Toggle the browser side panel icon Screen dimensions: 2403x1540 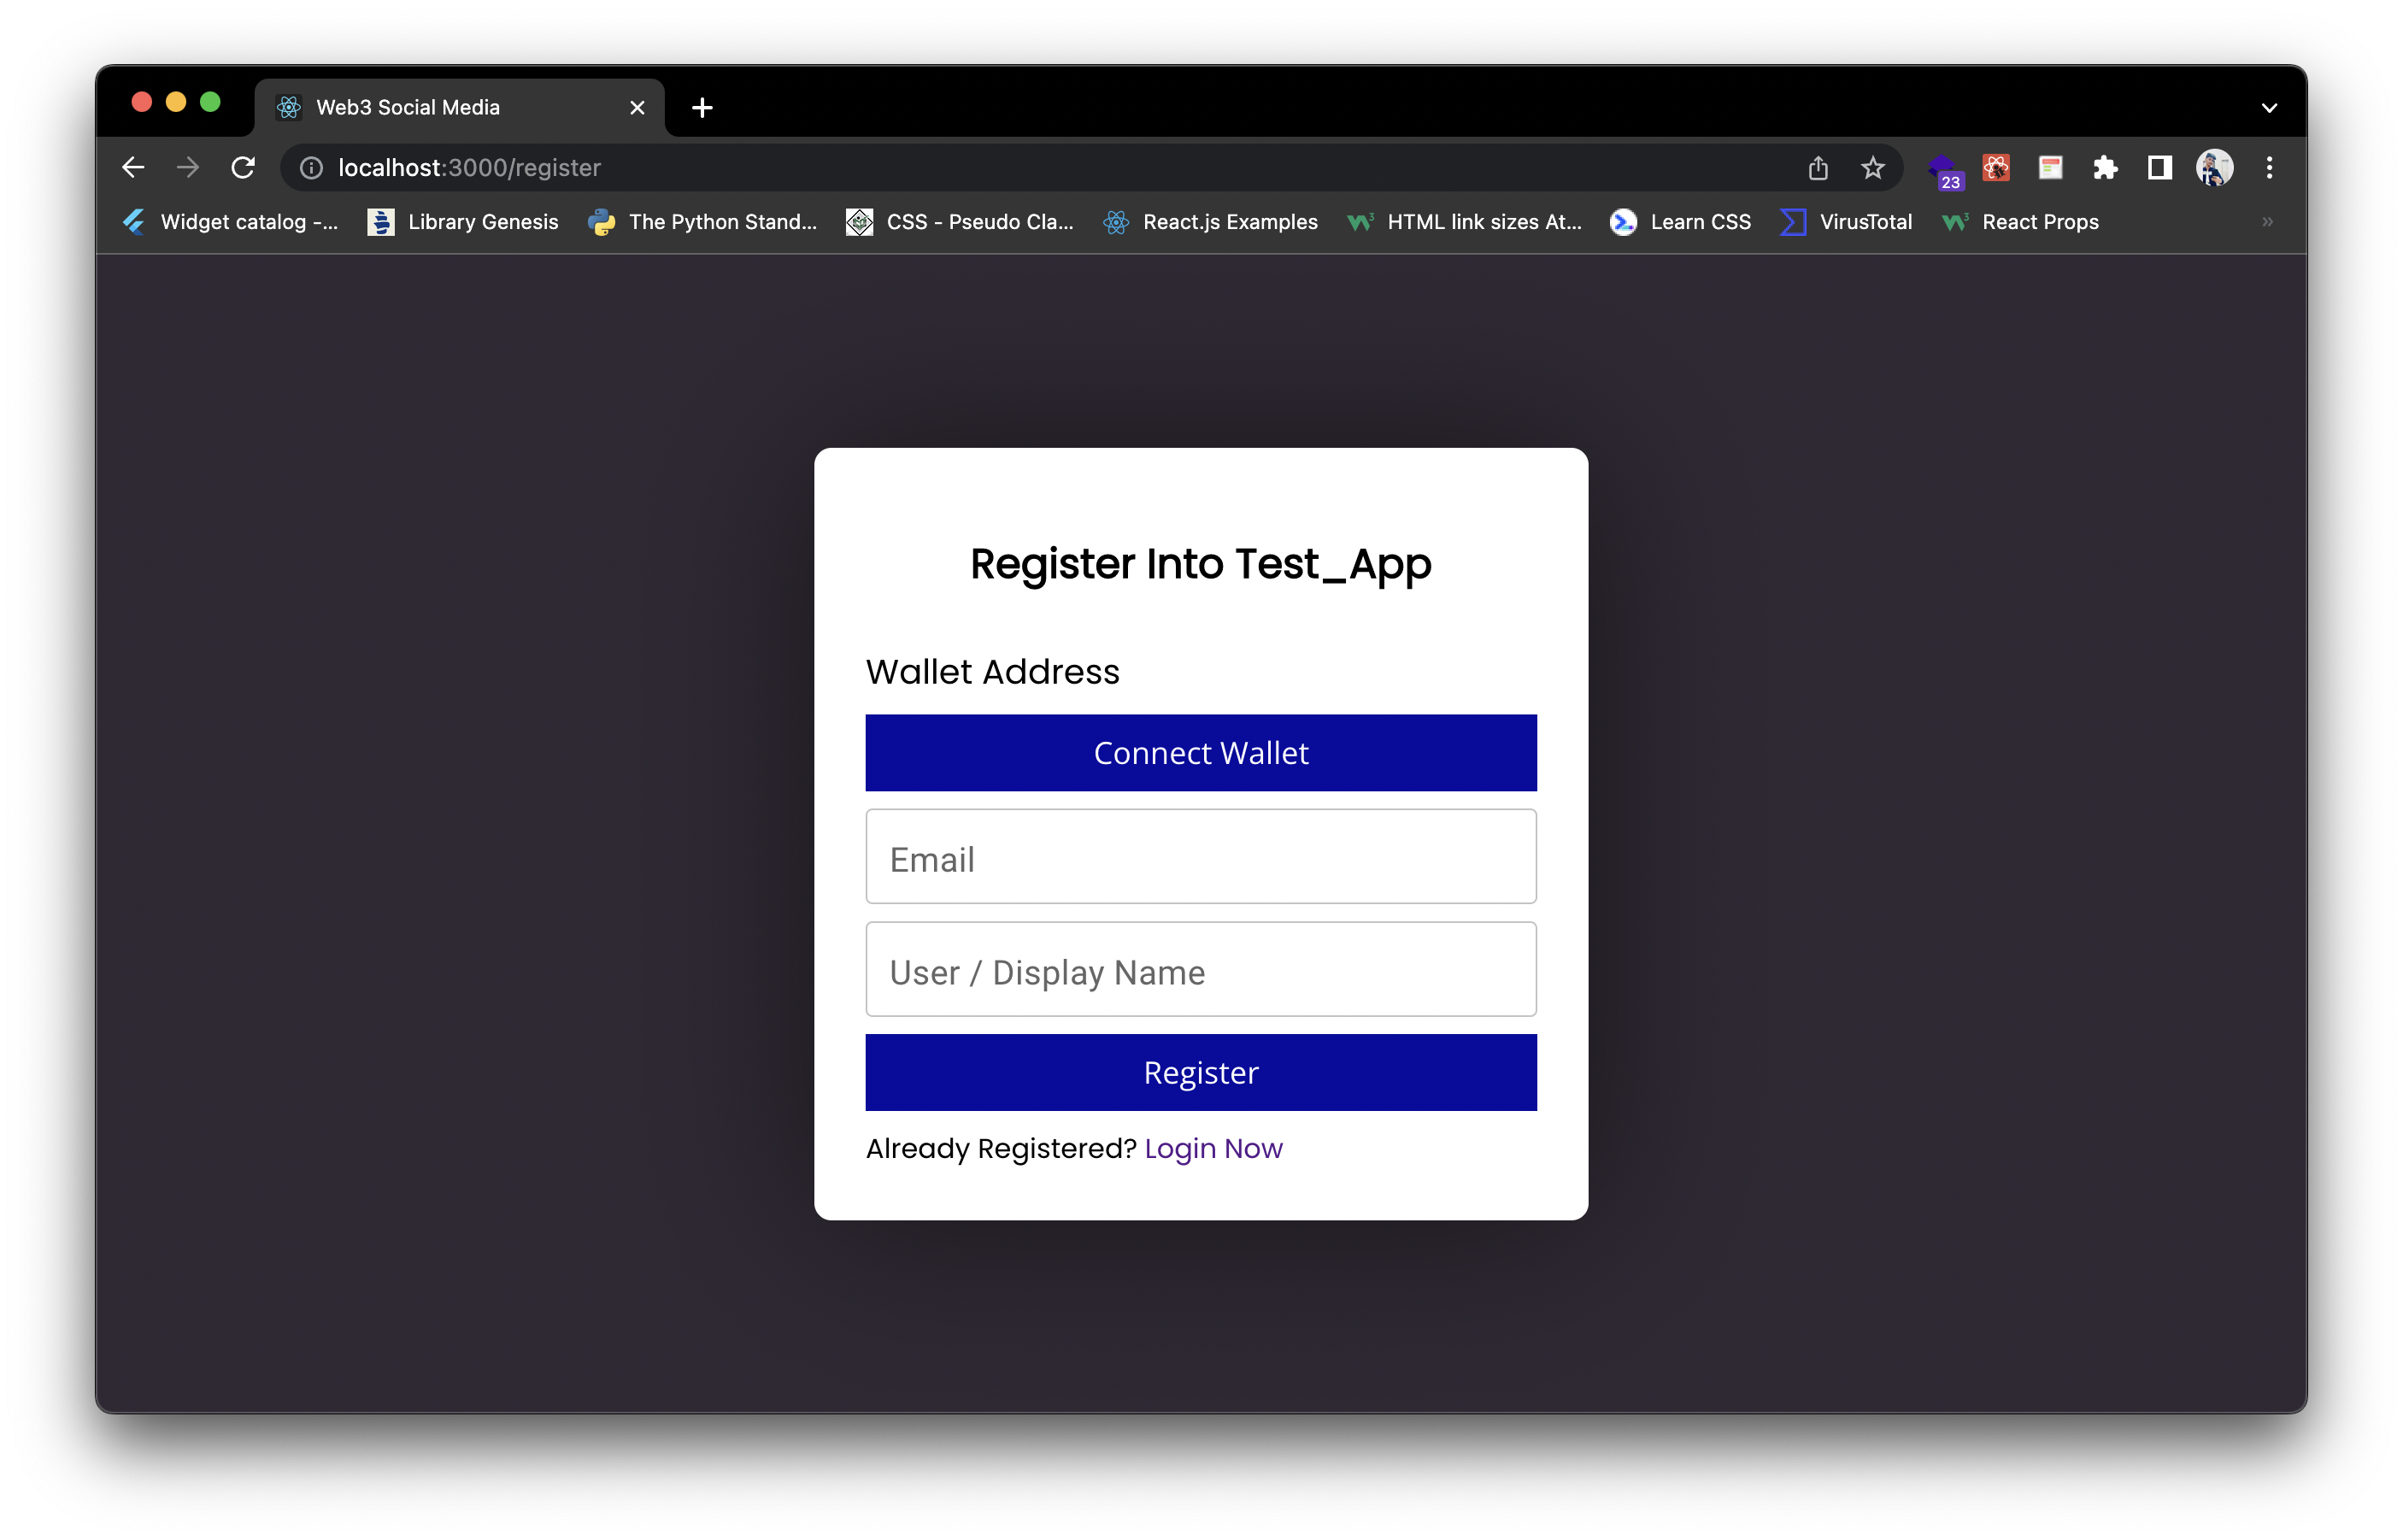(x=2159, y=167)
